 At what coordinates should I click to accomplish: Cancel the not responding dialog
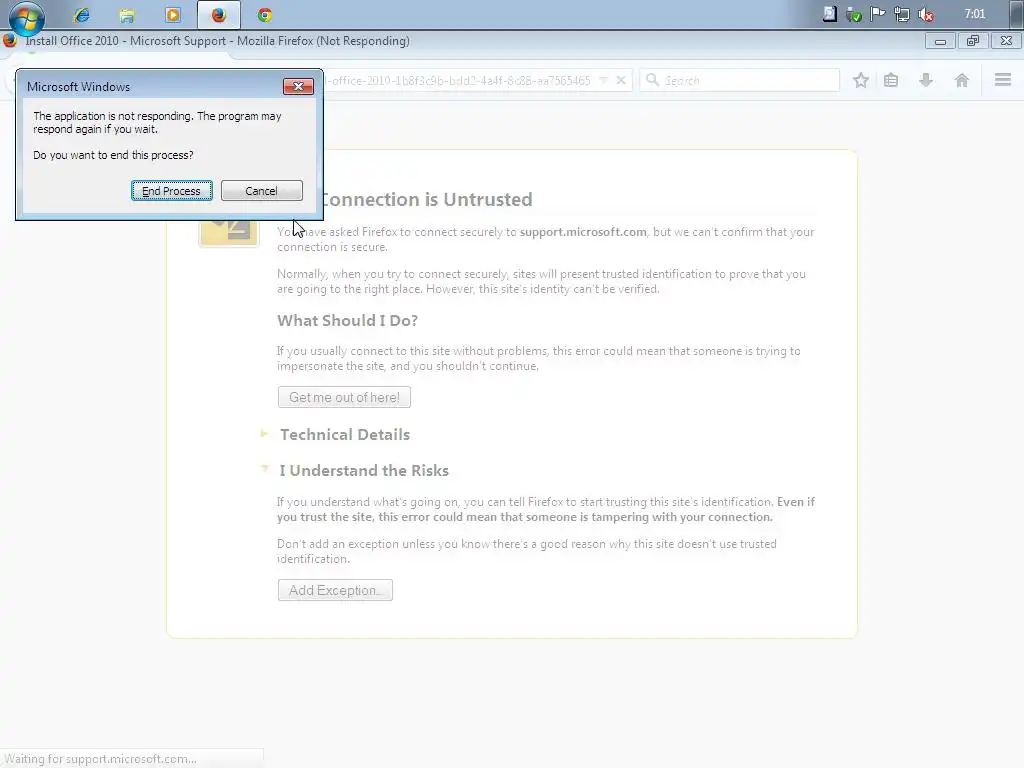coord(261,191)
